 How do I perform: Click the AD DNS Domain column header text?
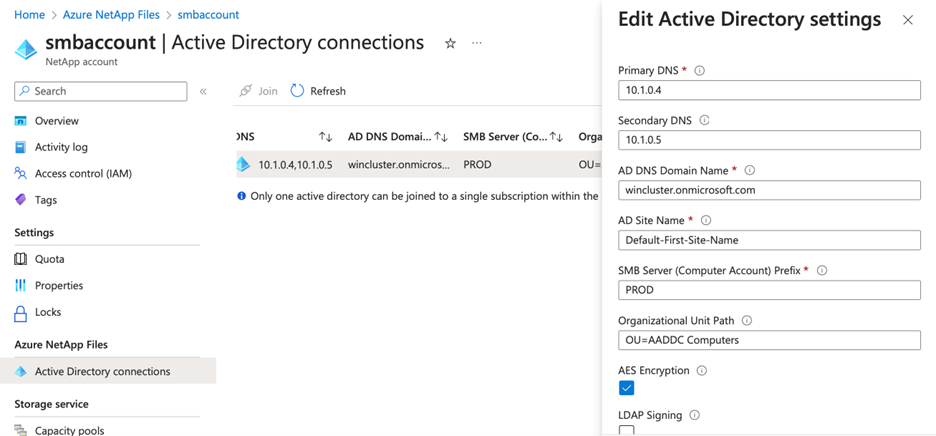coord(389,137)
